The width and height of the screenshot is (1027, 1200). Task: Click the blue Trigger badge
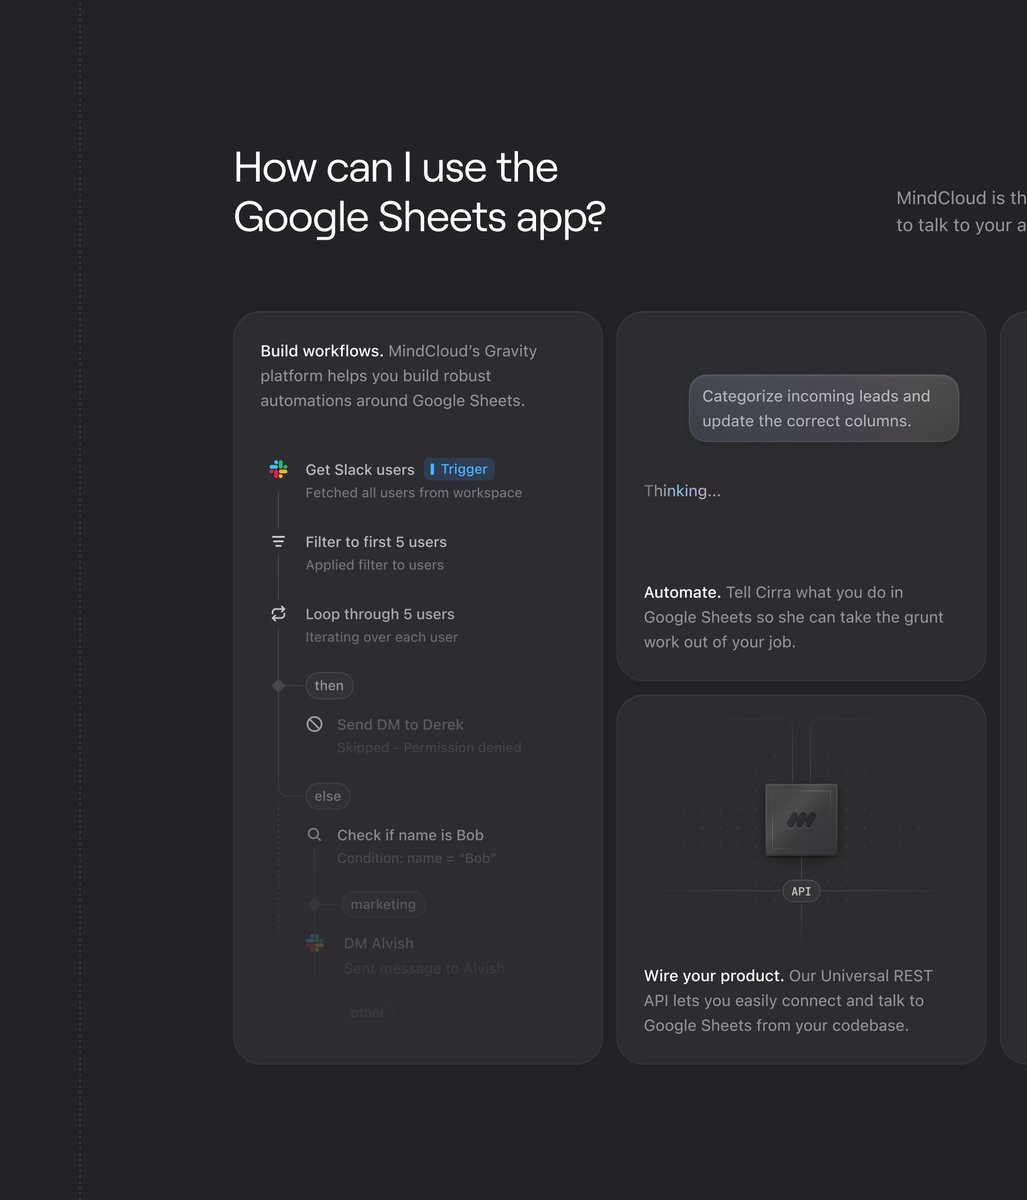tap(459, 469)
